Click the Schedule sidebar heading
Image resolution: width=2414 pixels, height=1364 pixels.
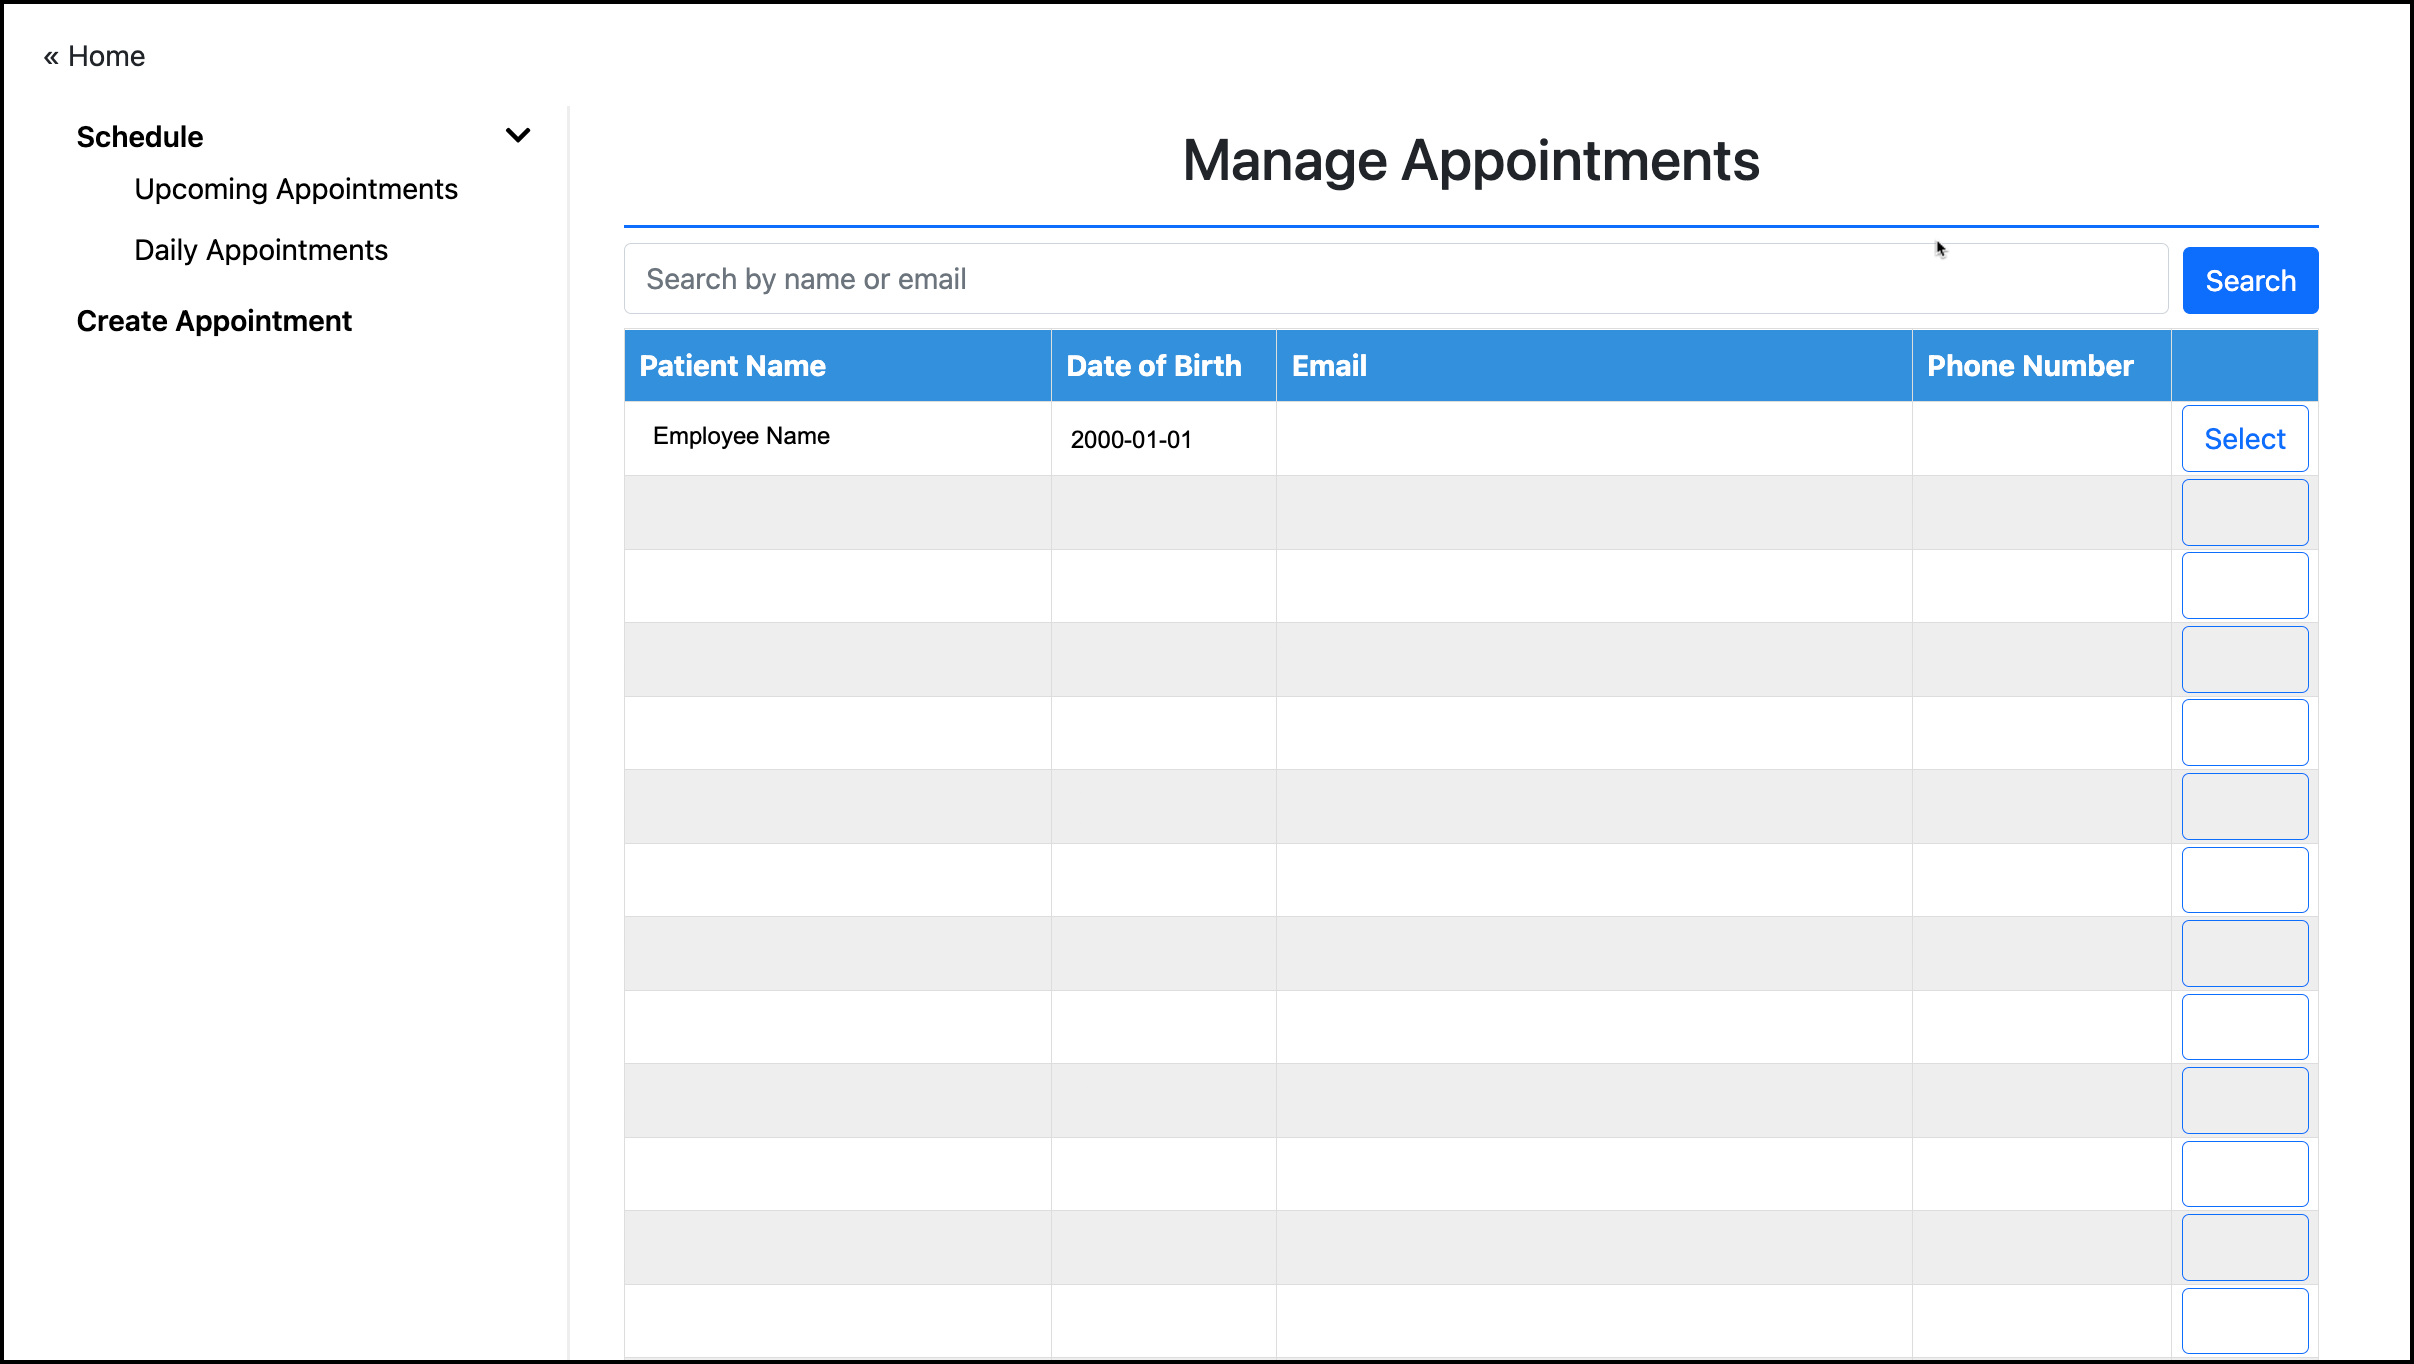[139, 136]
